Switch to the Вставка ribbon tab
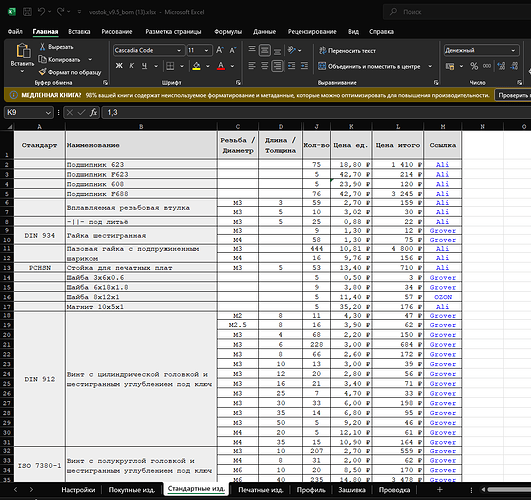This screenshot has width=531, height=500. 79,32
